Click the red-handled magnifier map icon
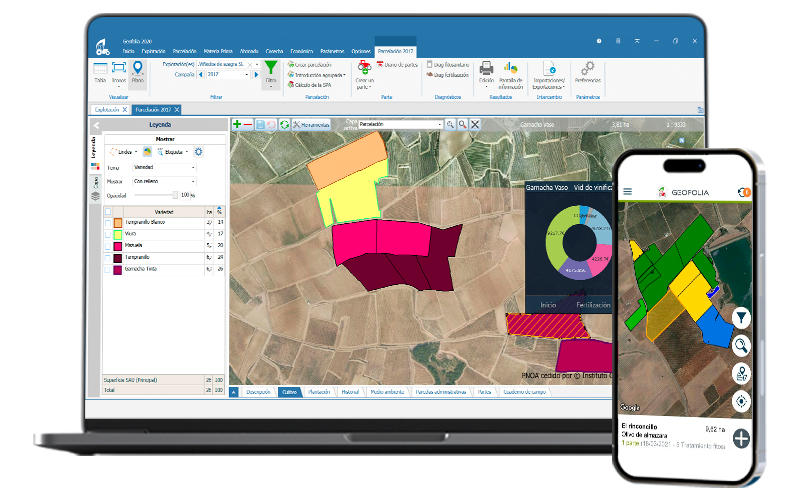800x500 pixels. click(462, 124)
